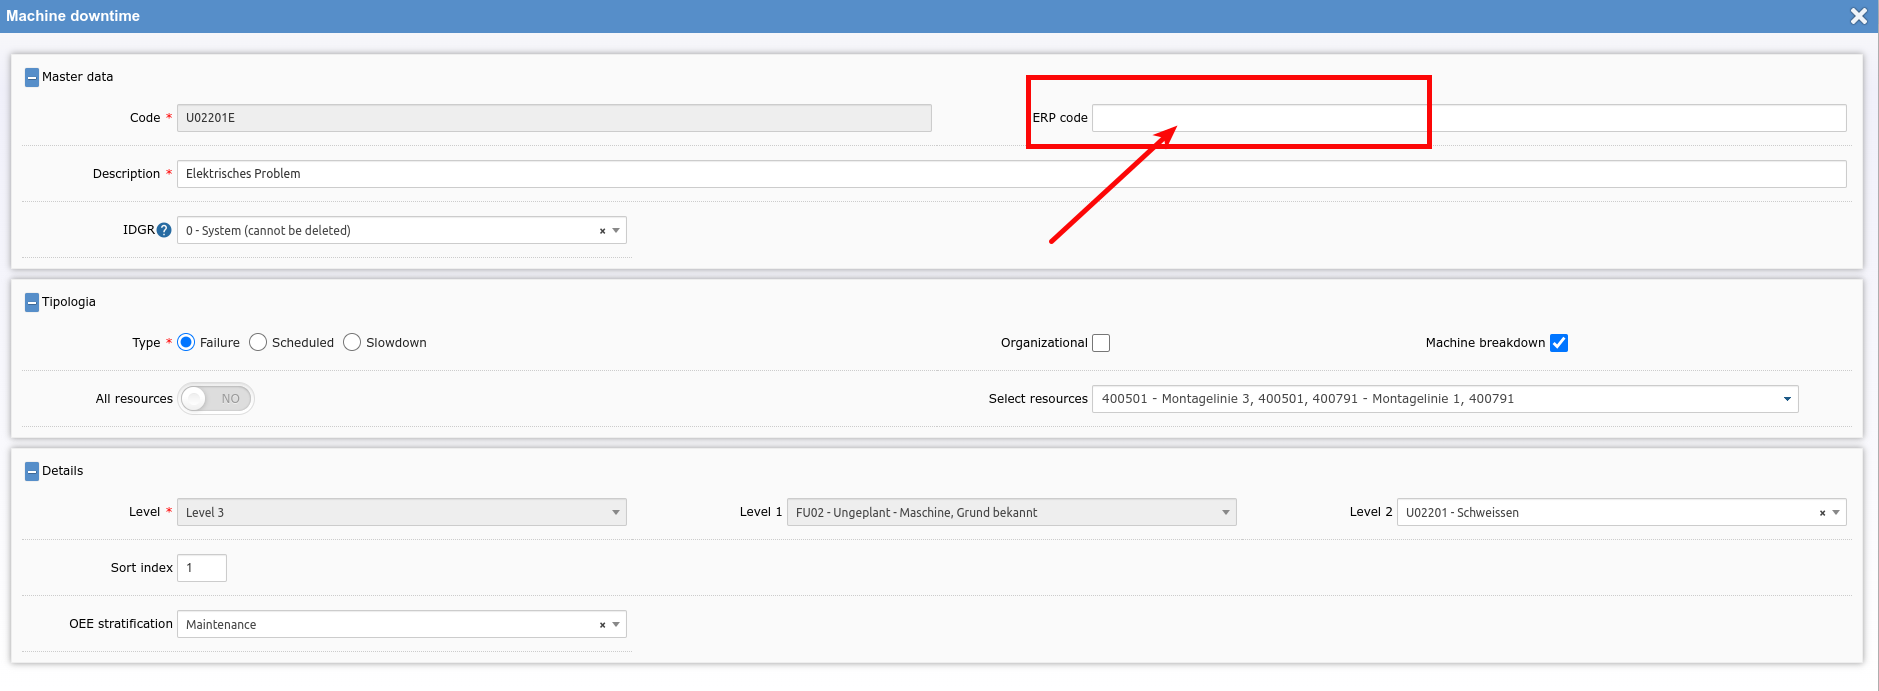Choose the Slowdown type radio button

coord(352,343)
